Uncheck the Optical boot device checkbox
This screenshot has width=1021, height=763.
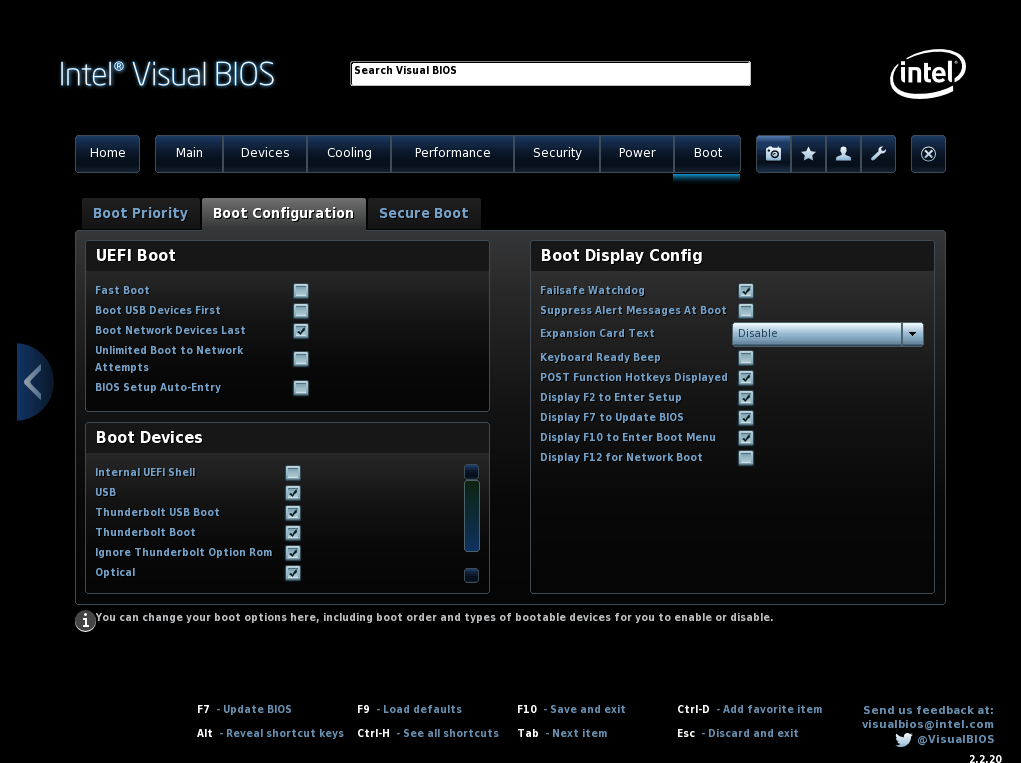pos(293,573)
